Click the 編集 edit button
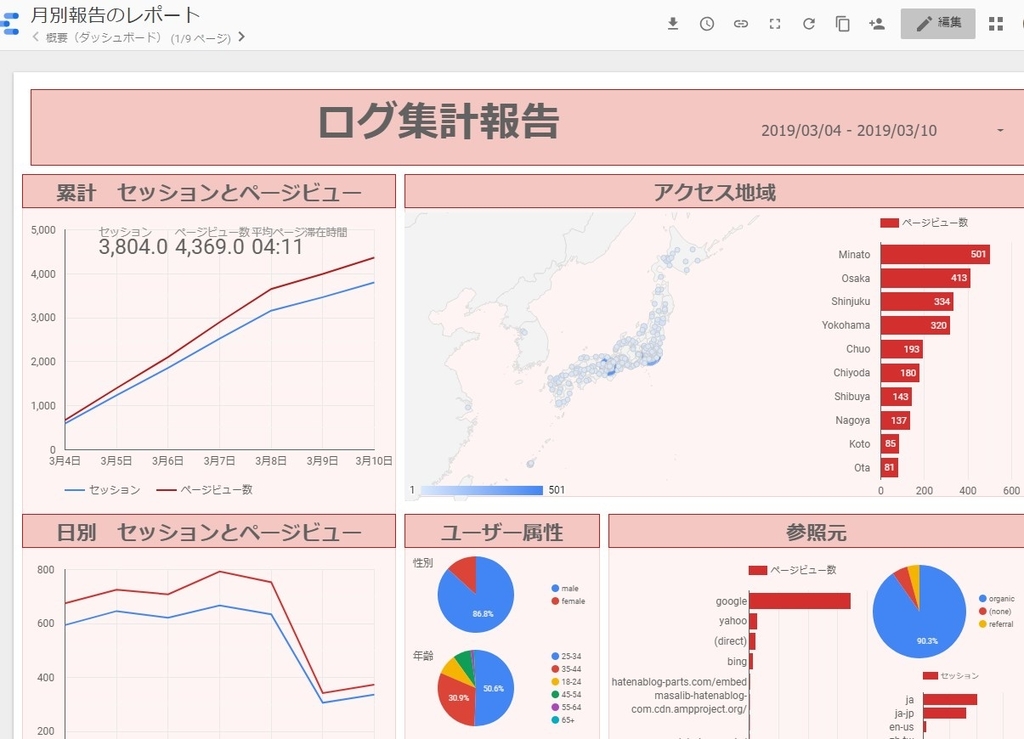1024x739 pixels. pos(937,23)
